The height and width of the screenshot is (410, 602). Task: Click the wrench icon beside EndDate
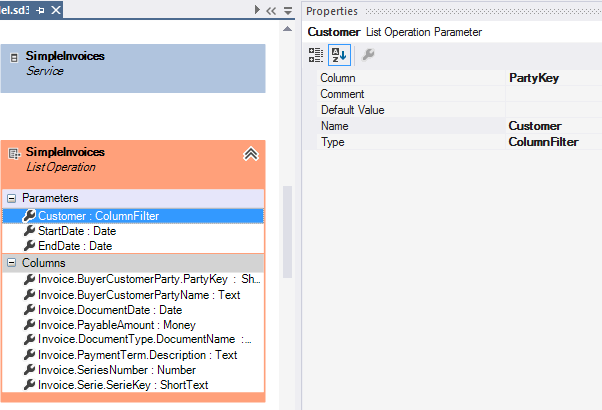click(30, 245)
